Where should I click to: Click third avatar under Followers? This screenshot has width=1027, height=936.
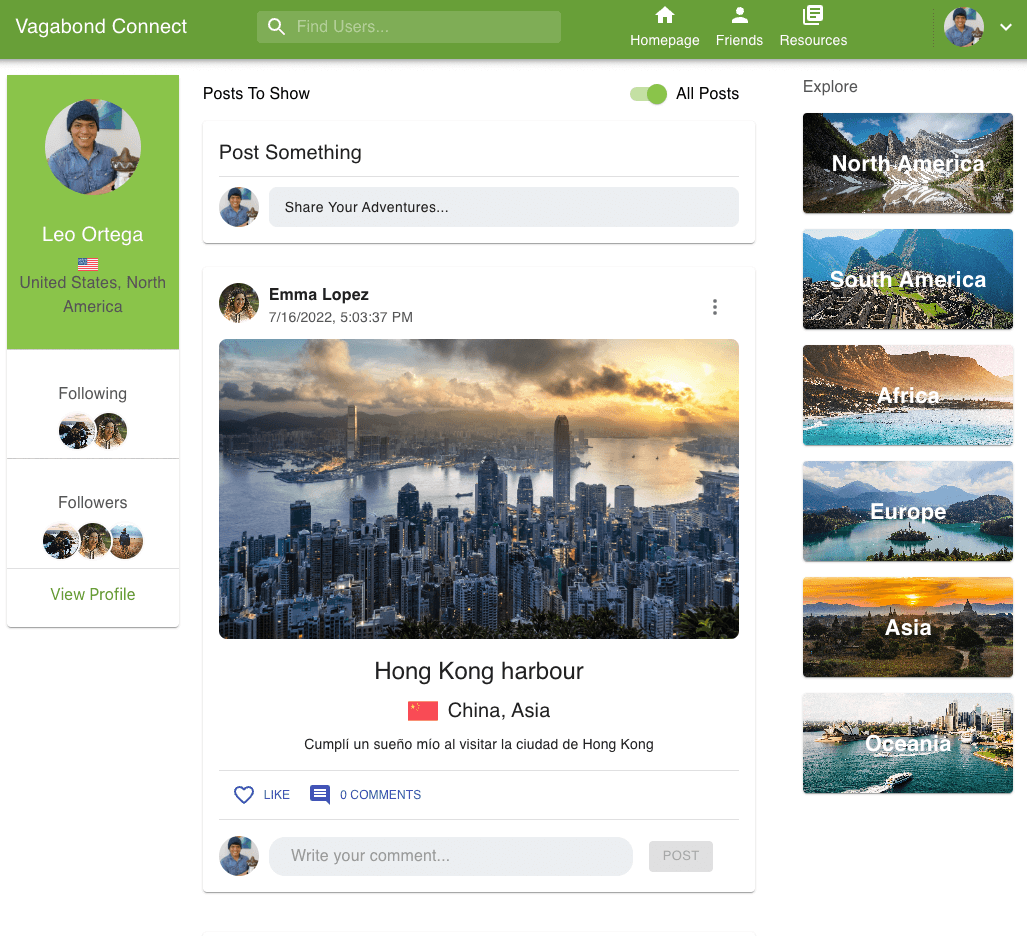(x=126, y=541)
